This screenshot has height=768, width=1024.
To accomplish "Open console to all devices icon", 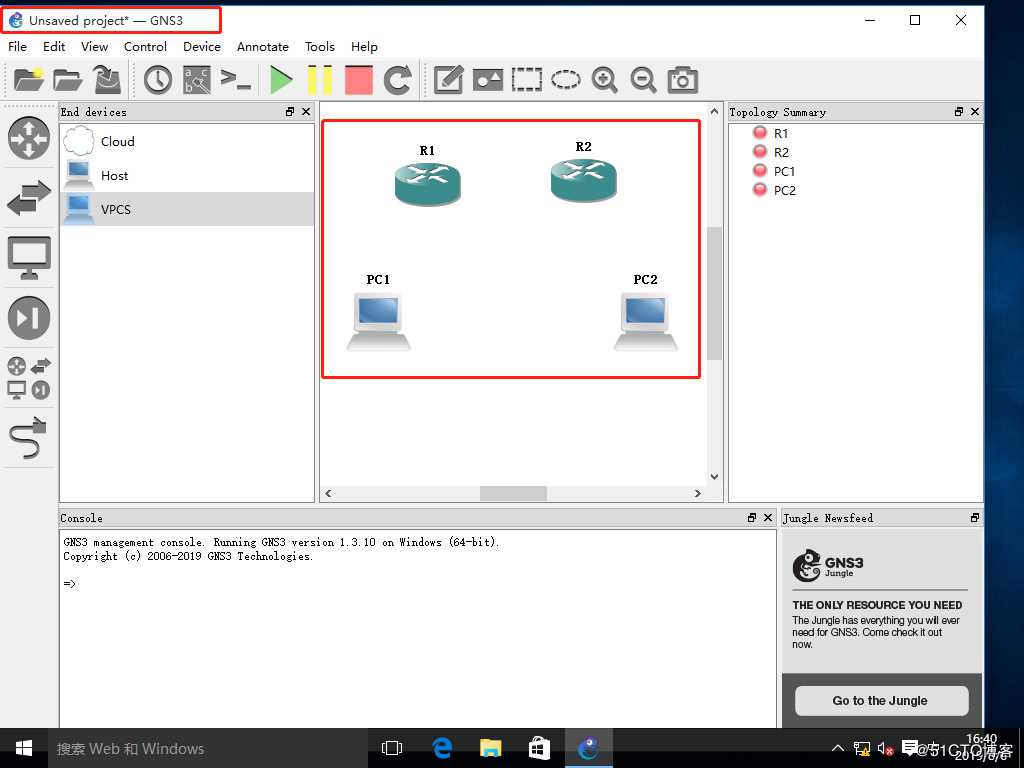I will click(x=235, y=80).
